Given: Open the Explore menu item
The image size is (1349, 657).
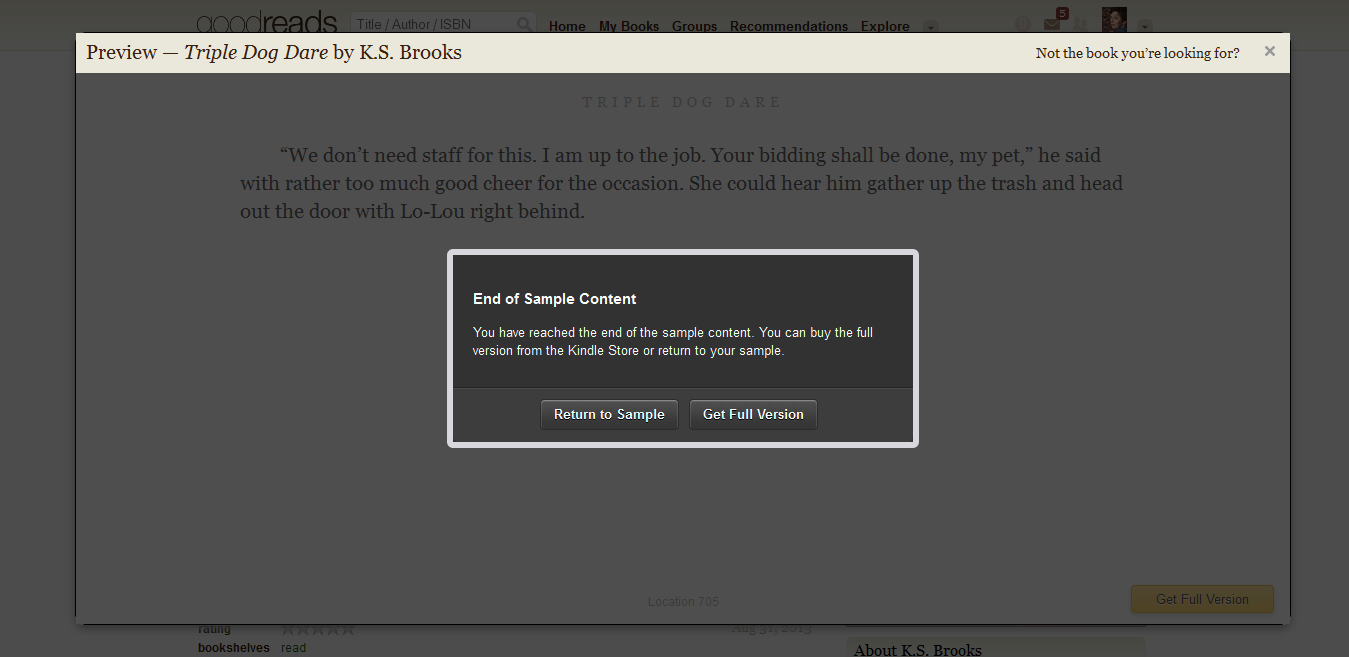Looking at the screenshot, I should click(x=885, y=26).
